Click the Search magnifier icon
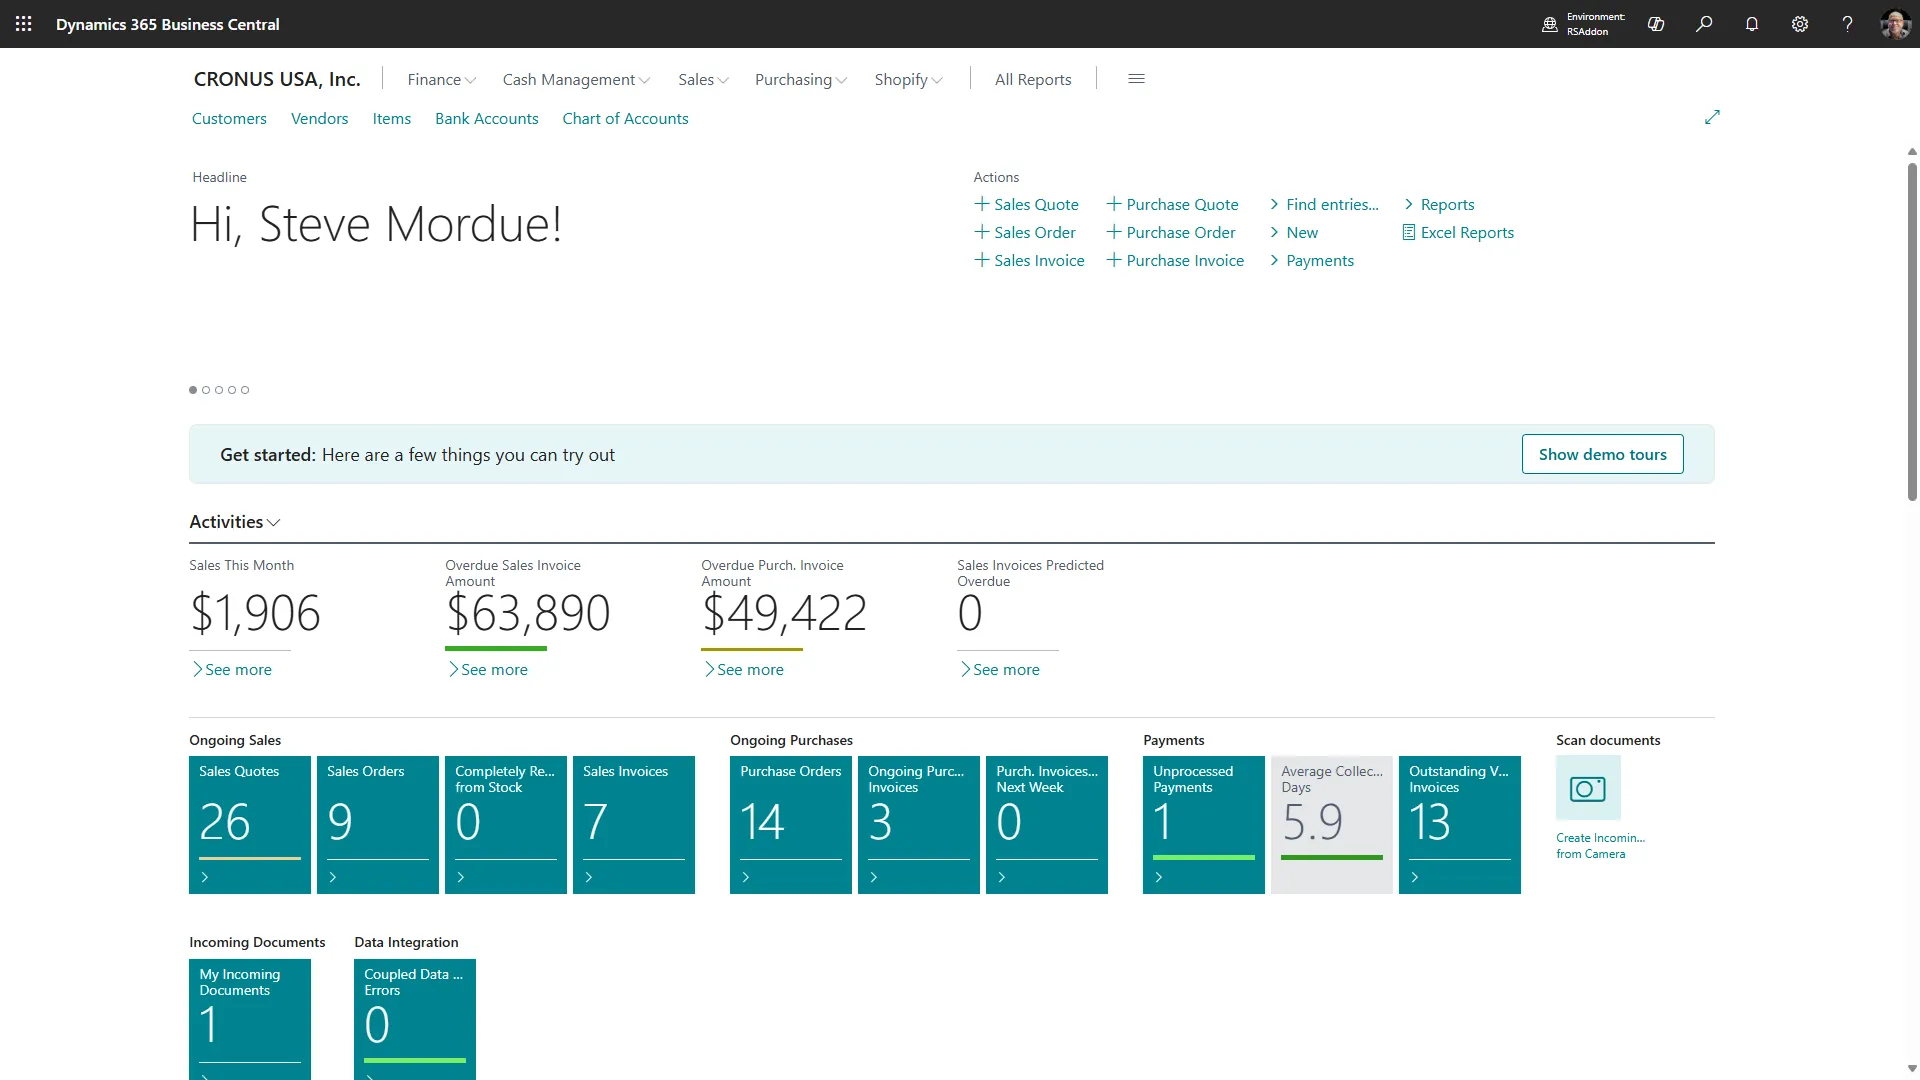Viewport: 1920px width, 1080px height. coord(1704,24)
